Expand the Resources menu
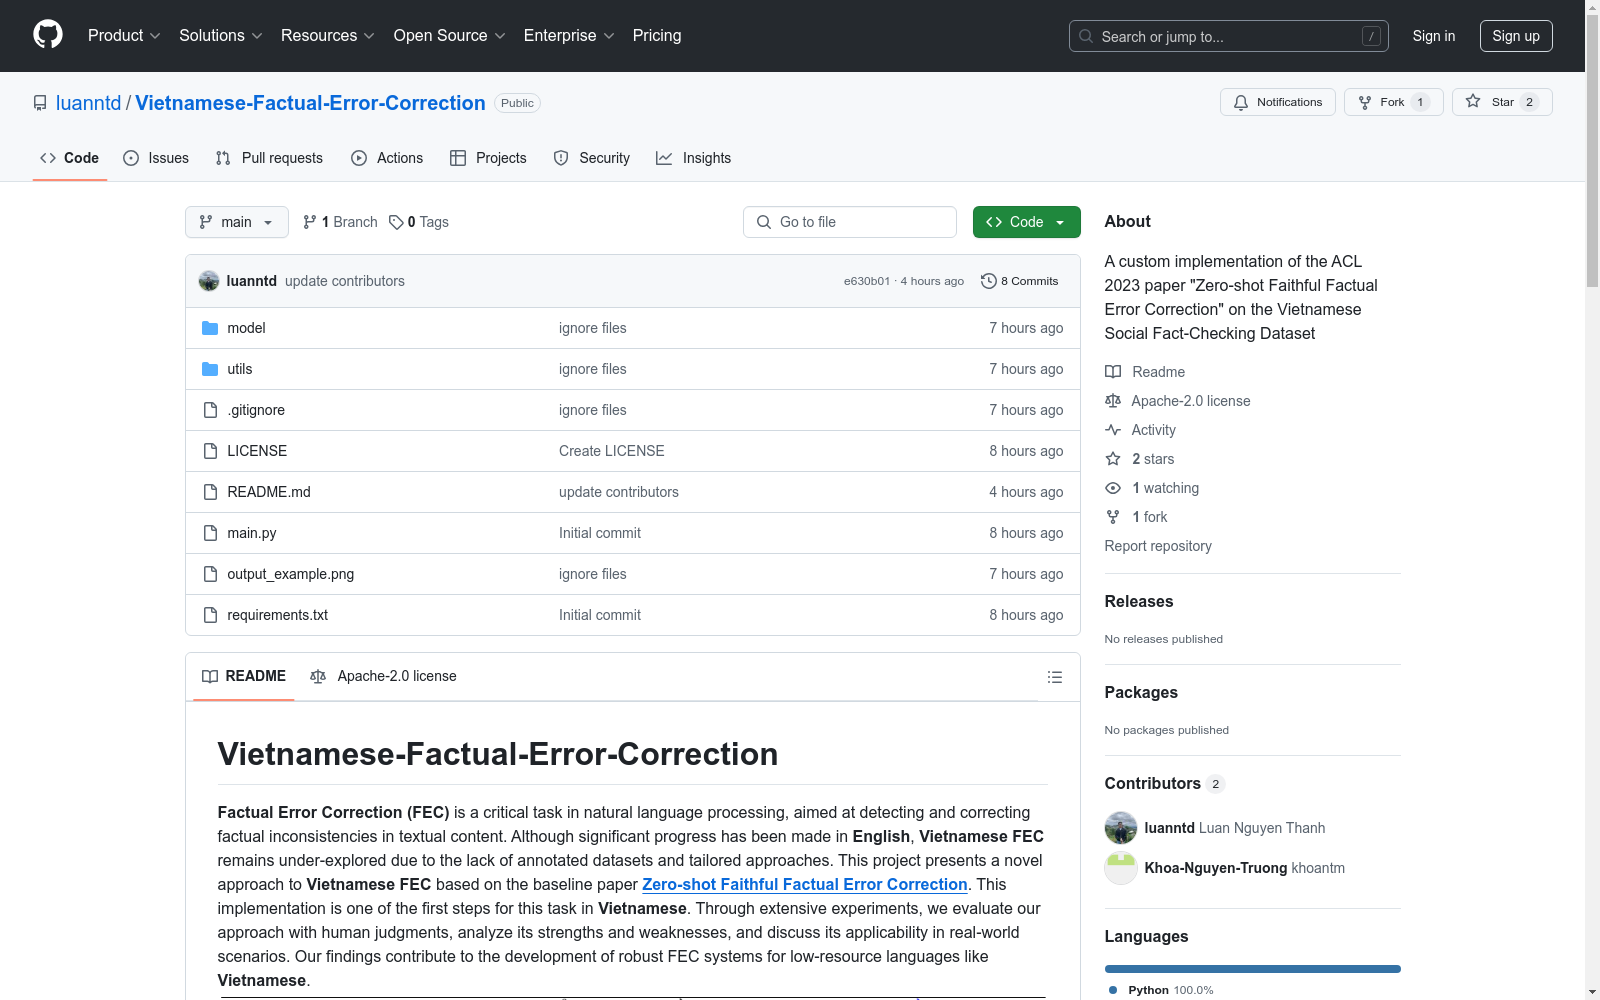1600x1000 pixels. (x=328, y=35)
